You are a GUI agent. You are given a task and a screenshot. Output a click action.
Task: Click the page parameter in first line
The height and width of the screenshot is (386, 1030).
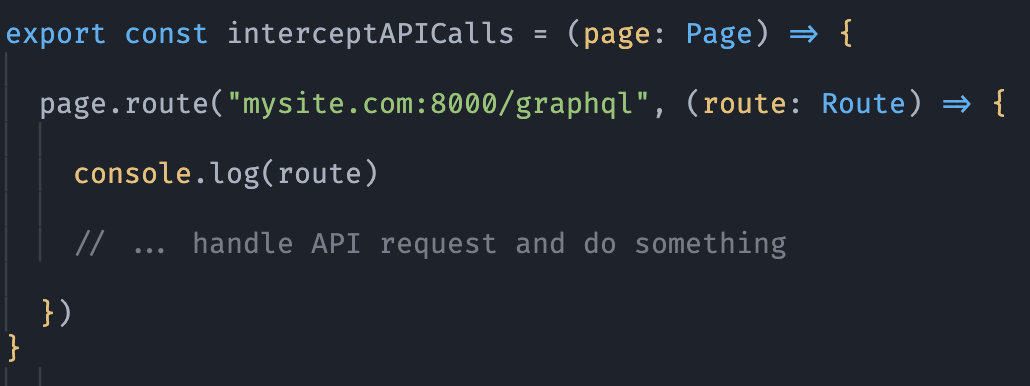pyautogui.click(x=609, y=35)
